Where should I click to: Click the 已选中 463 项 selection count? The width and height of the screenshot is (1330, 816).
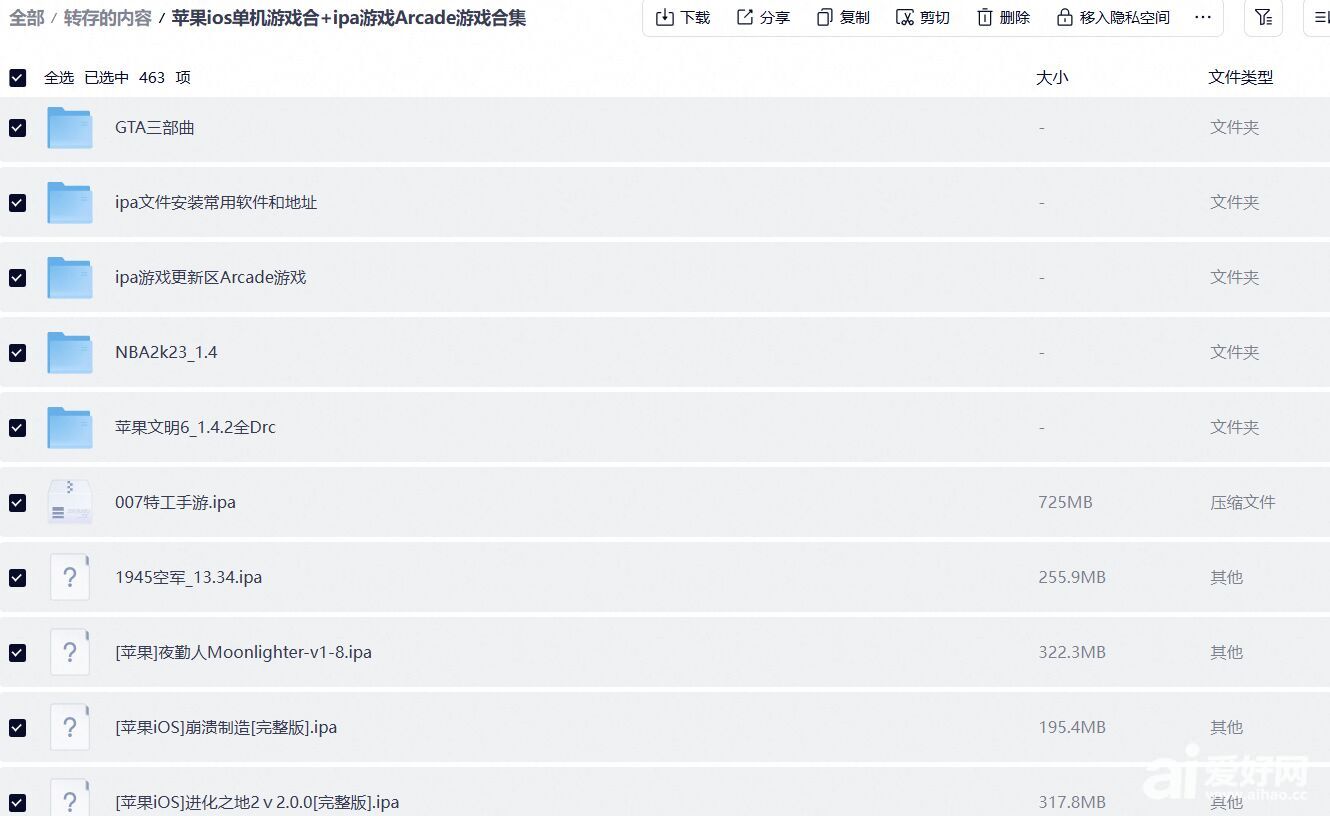click(x=138, y=78)
